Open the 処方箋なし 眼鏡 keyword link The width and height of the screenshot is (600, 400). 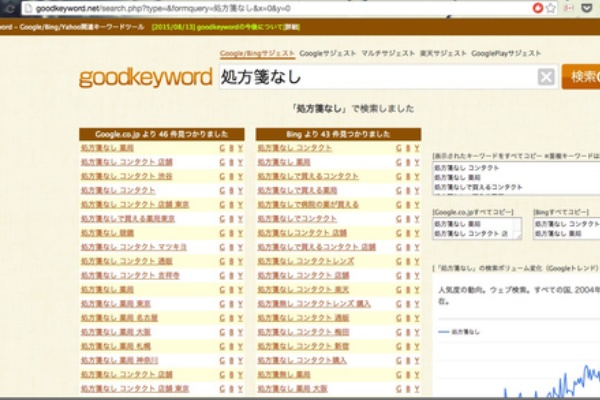coord(107,233)
